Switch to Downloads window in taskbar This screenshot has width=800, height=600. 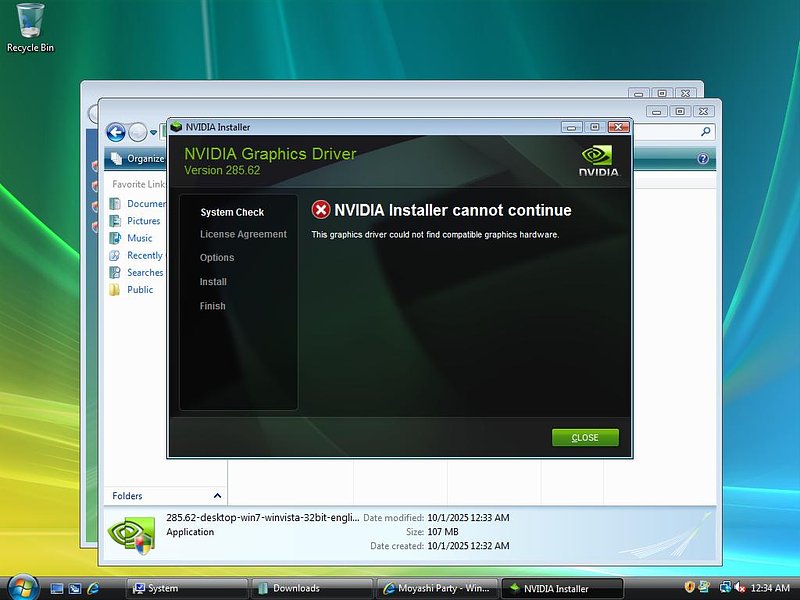pyautogui.click(x=310, y=588)
